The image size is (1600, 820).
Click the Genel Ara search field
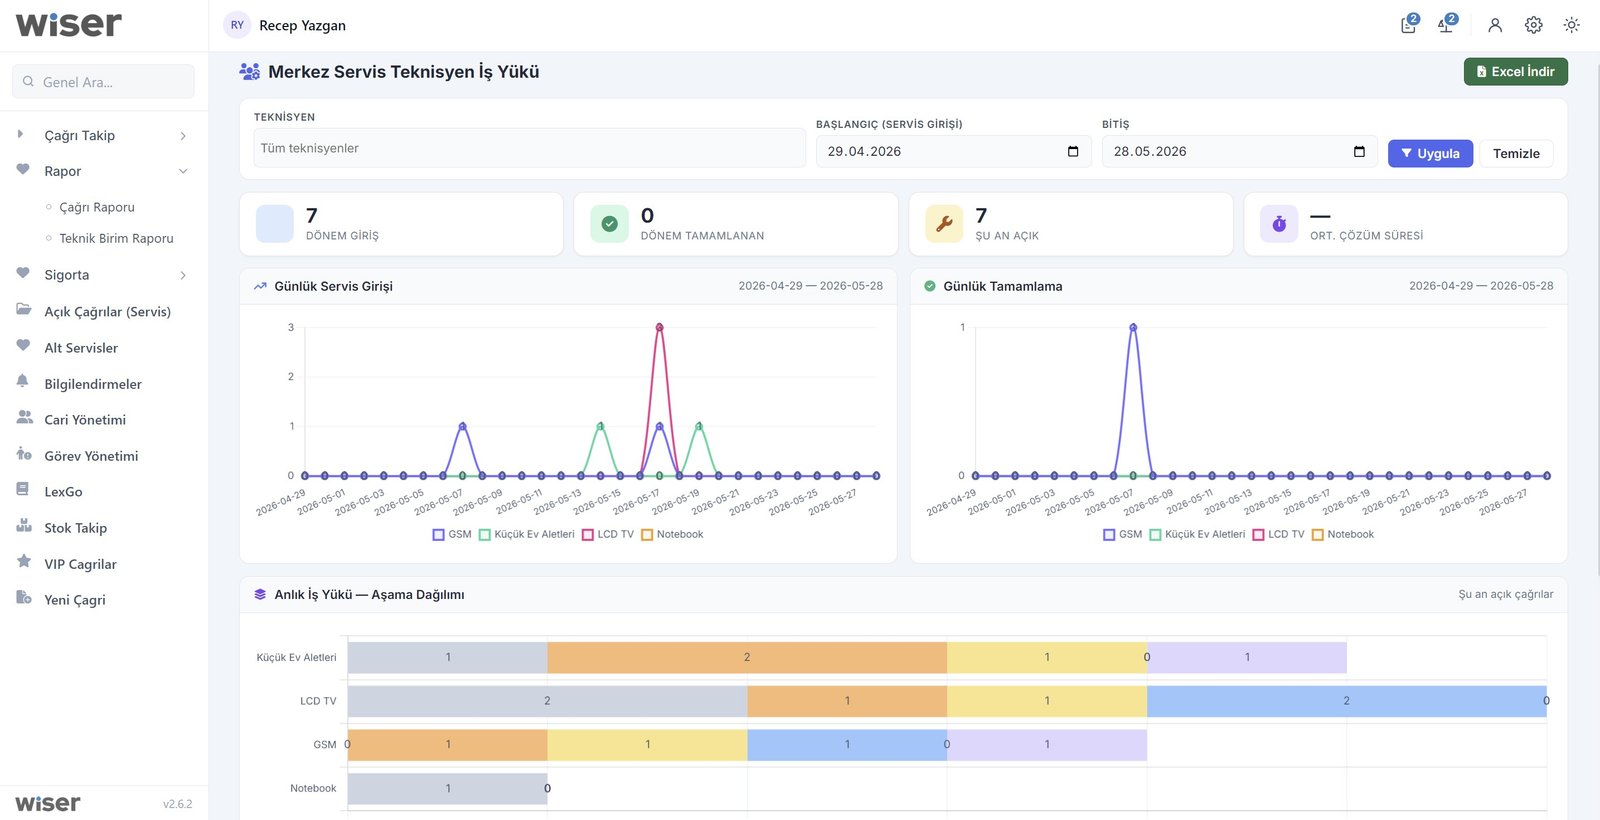coord(104,82)
